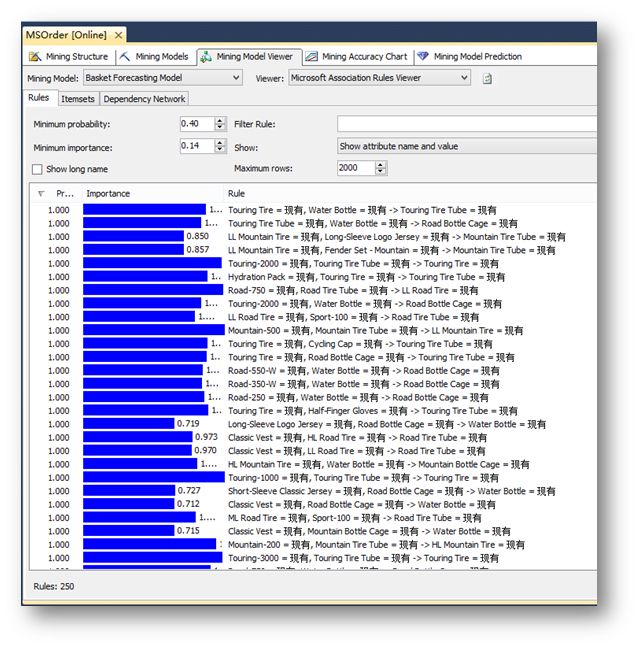639x648 pixels.
Task: Open the Mining Accuracy Chart tab
Action: [x=358, y=57]
